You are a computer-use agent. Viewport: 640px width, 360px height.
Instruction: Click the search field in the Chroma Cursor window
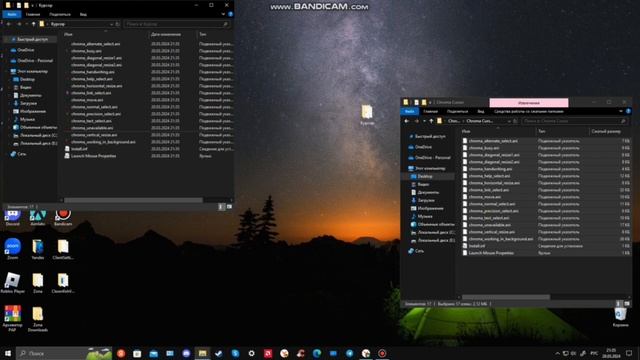tap(574, 121)
